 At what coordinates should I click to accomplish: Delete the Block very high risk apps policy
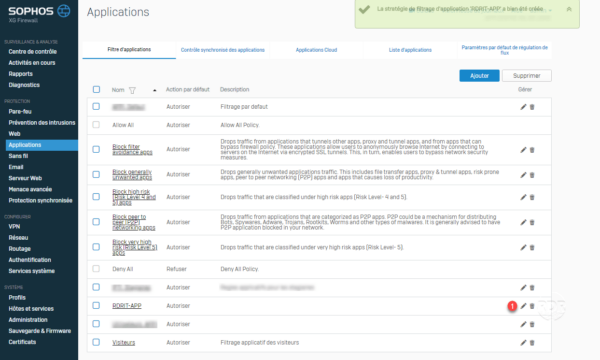pyautogui.click(x=532, y=248)
